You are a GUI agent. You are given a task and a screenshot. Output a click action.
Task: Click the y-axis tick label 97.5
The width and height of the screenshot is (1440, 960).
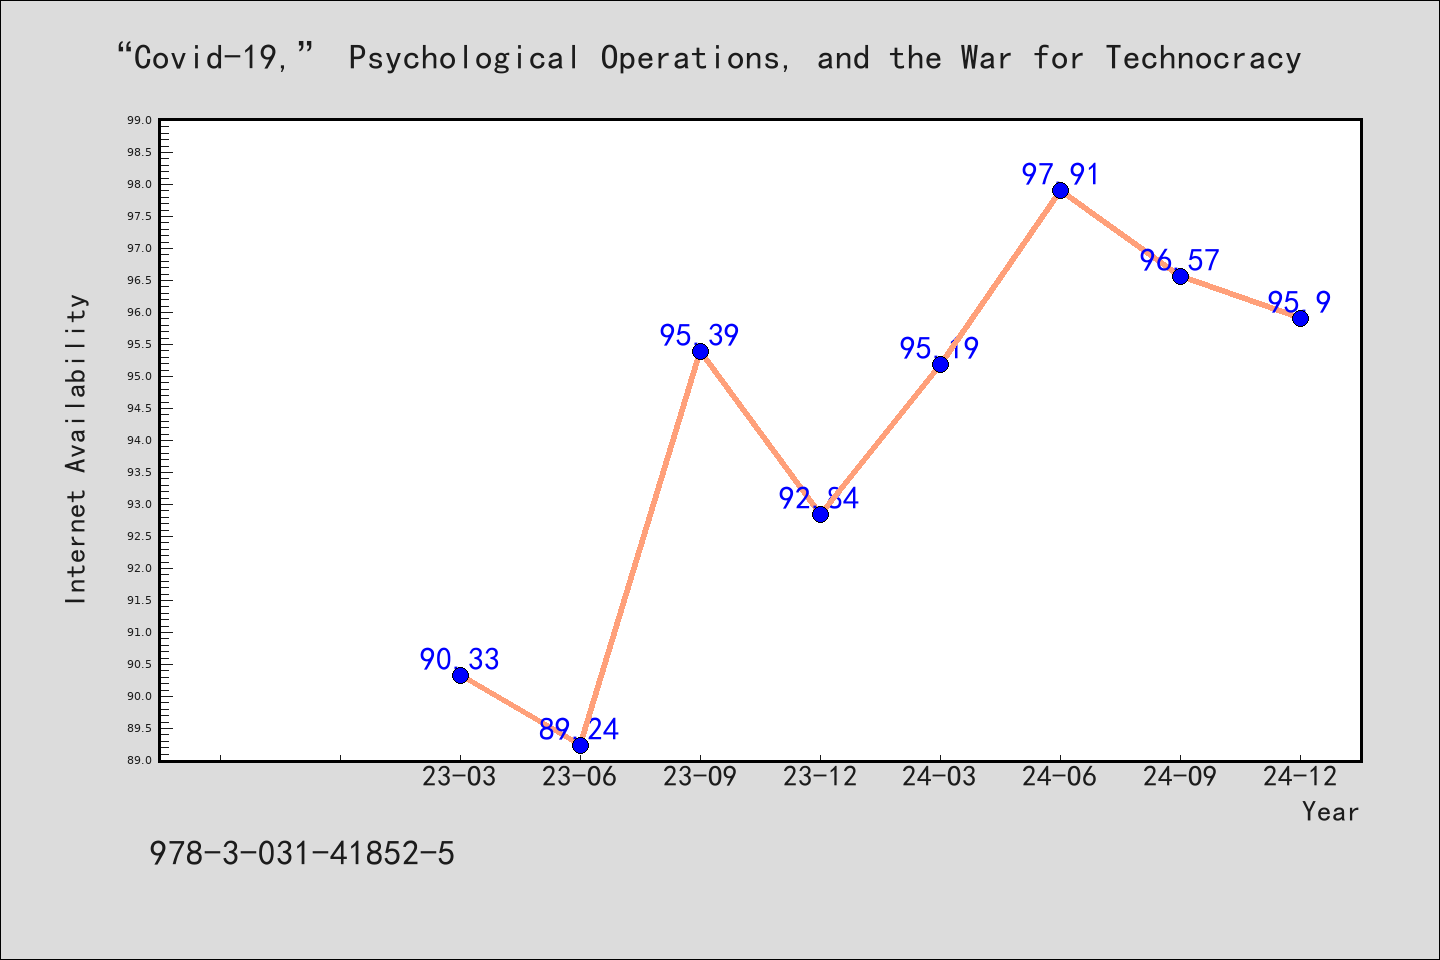click(139, 216)
